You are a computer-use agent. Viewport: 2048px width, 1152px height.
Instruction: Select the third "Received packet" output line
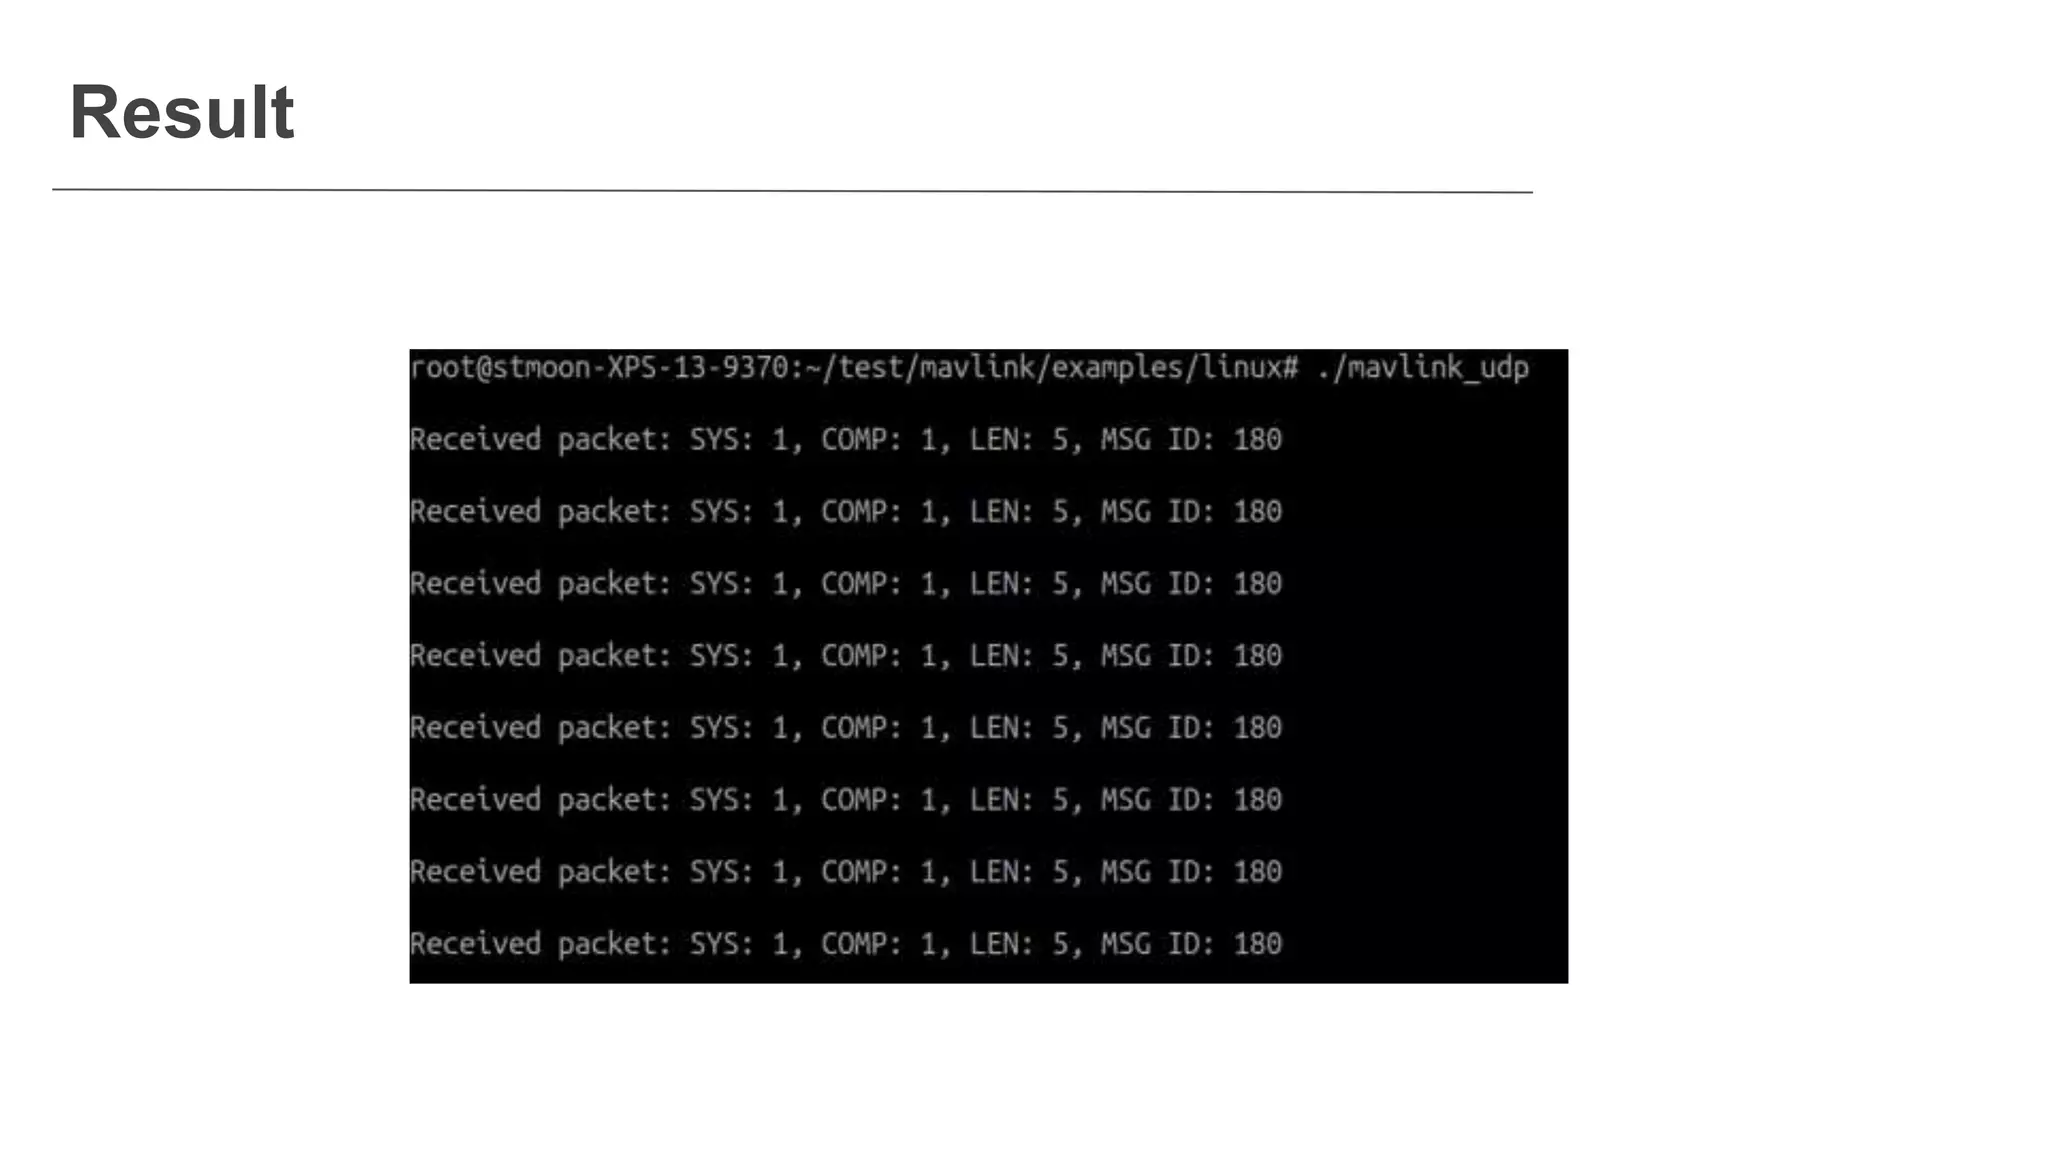(x=846, y=584)
